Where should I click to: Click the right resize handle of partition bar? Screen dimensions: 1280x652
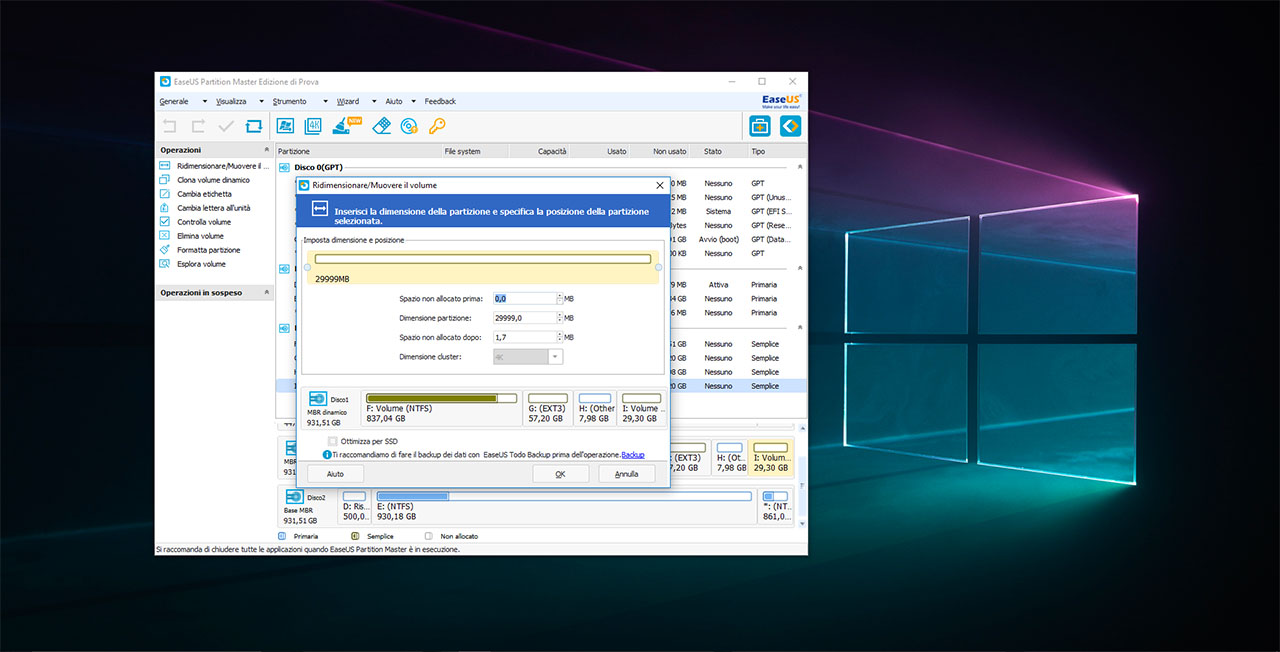[x=658, y=267]
